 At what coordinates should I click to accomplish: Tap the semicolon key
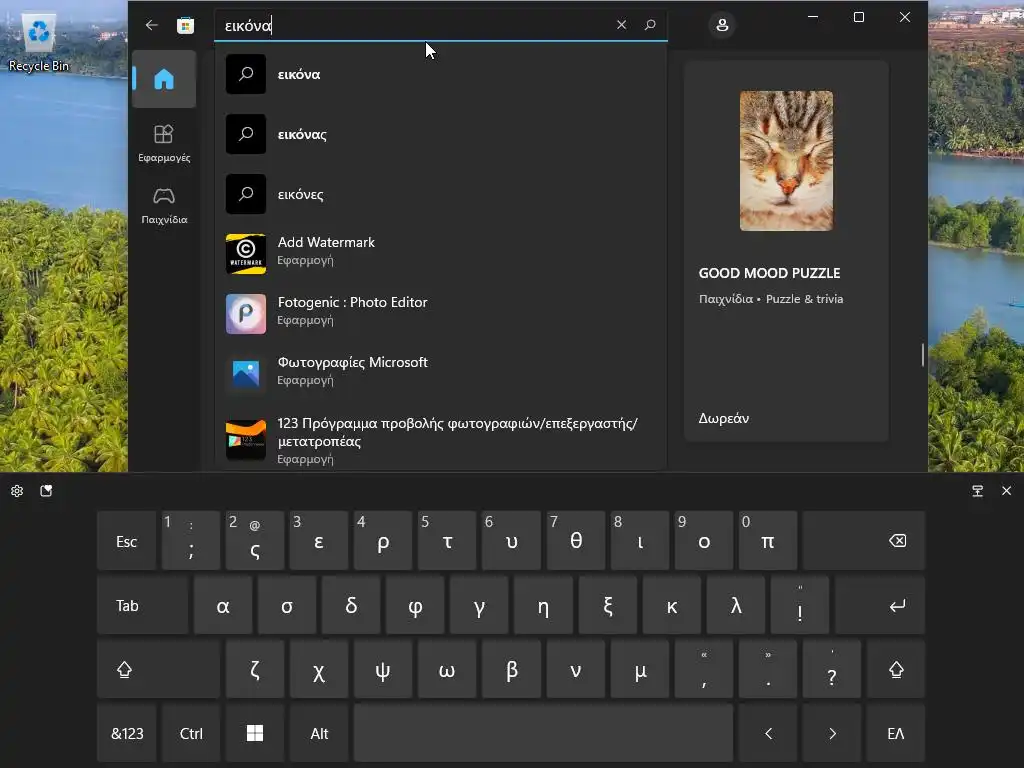pyautogui.click(x=191, y=541)
